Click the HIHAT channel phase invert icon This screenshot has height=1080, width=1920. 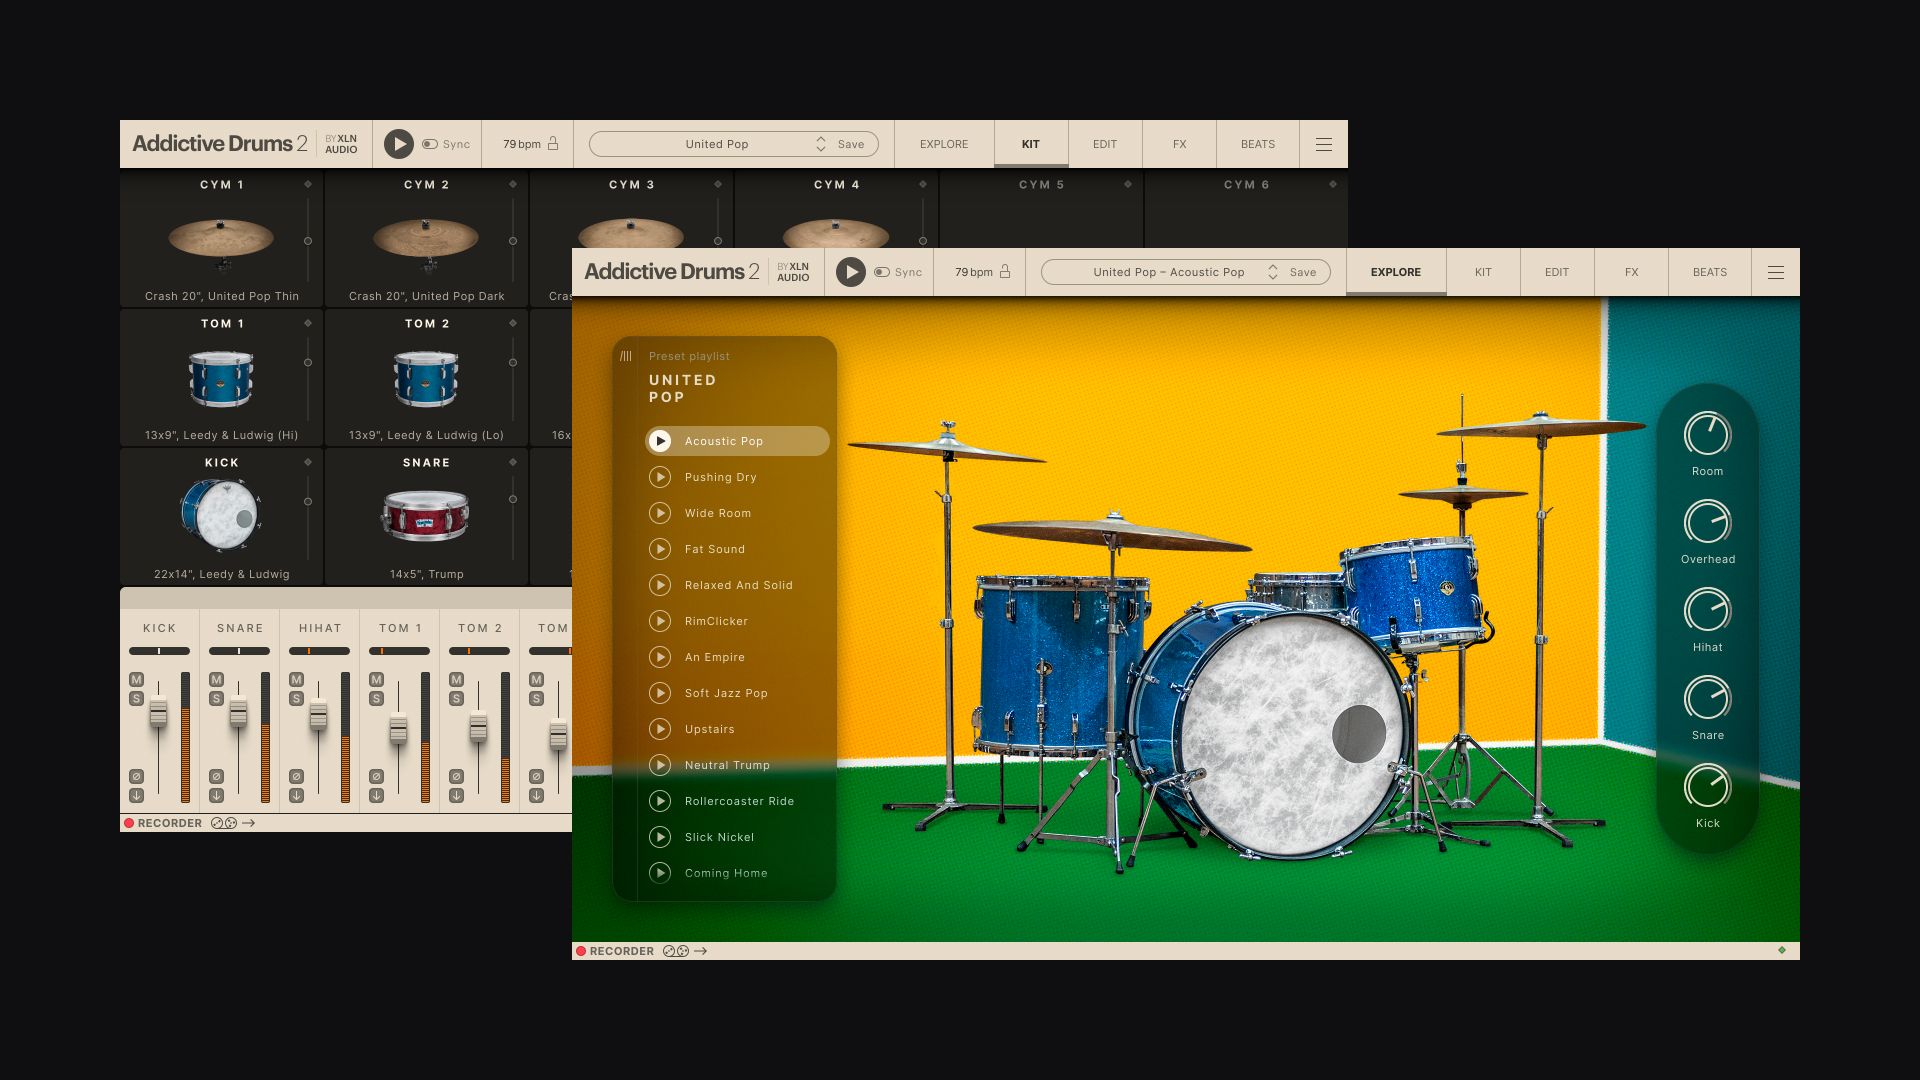coord(296,776)
